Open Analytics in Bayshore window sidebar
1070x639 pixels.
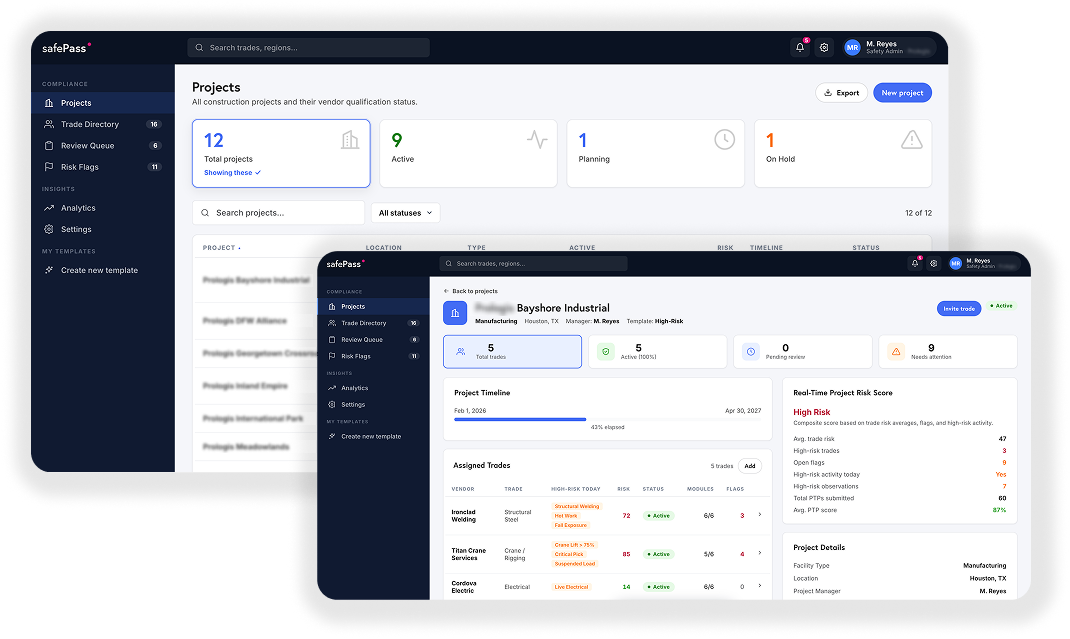[x=373, y=388]
